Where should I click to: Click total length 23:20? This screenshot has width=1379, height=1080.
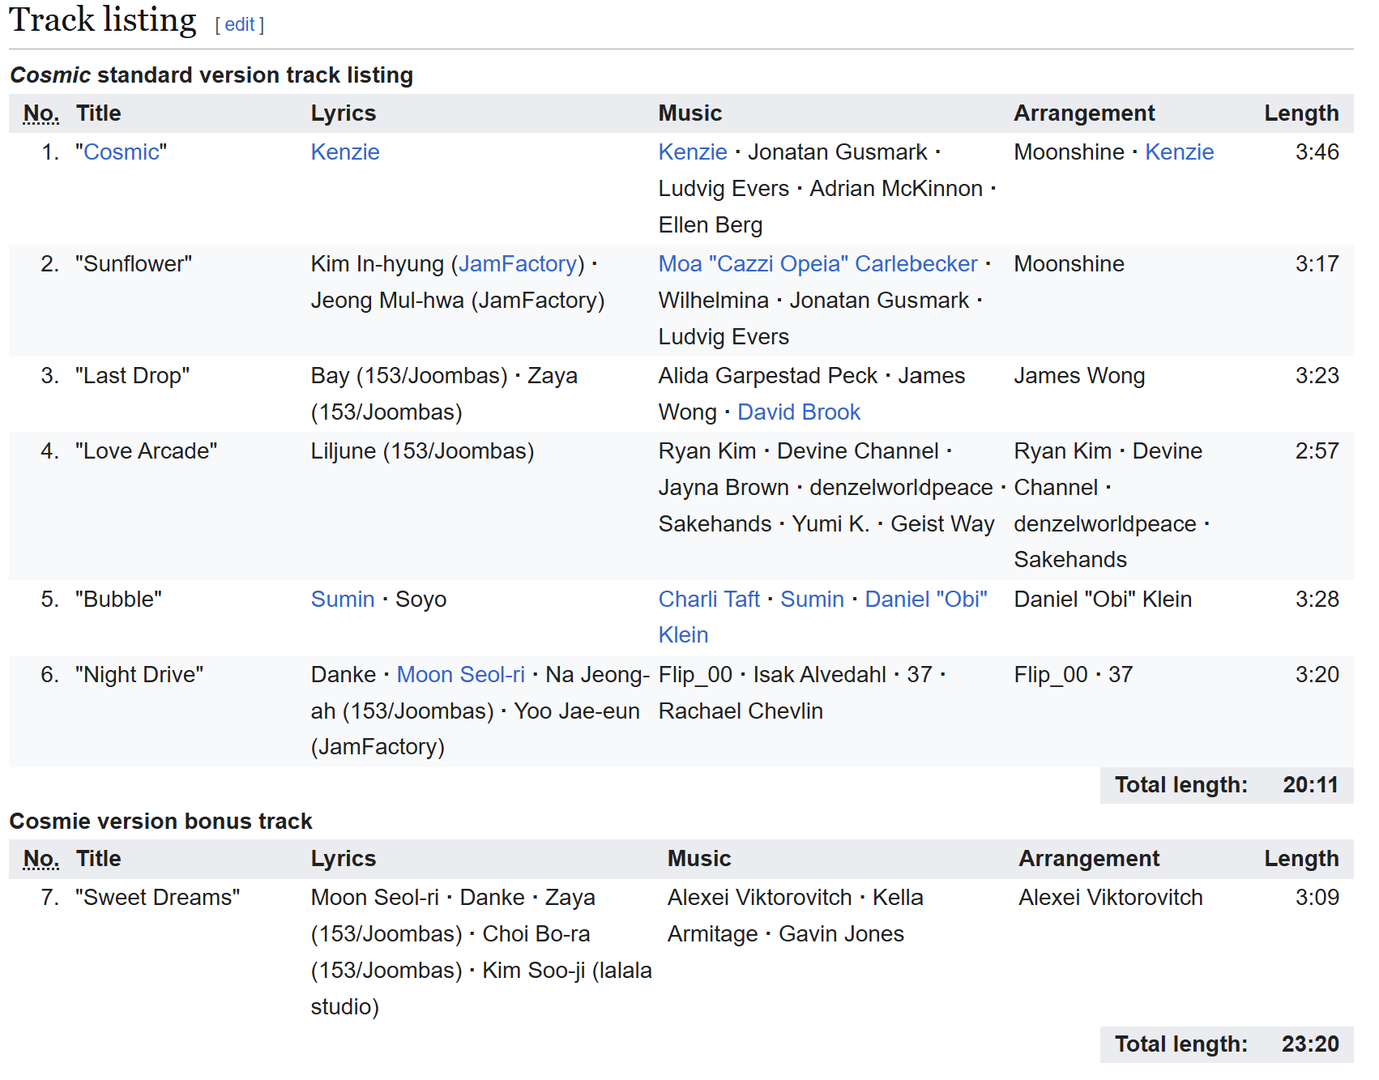1310,1045
